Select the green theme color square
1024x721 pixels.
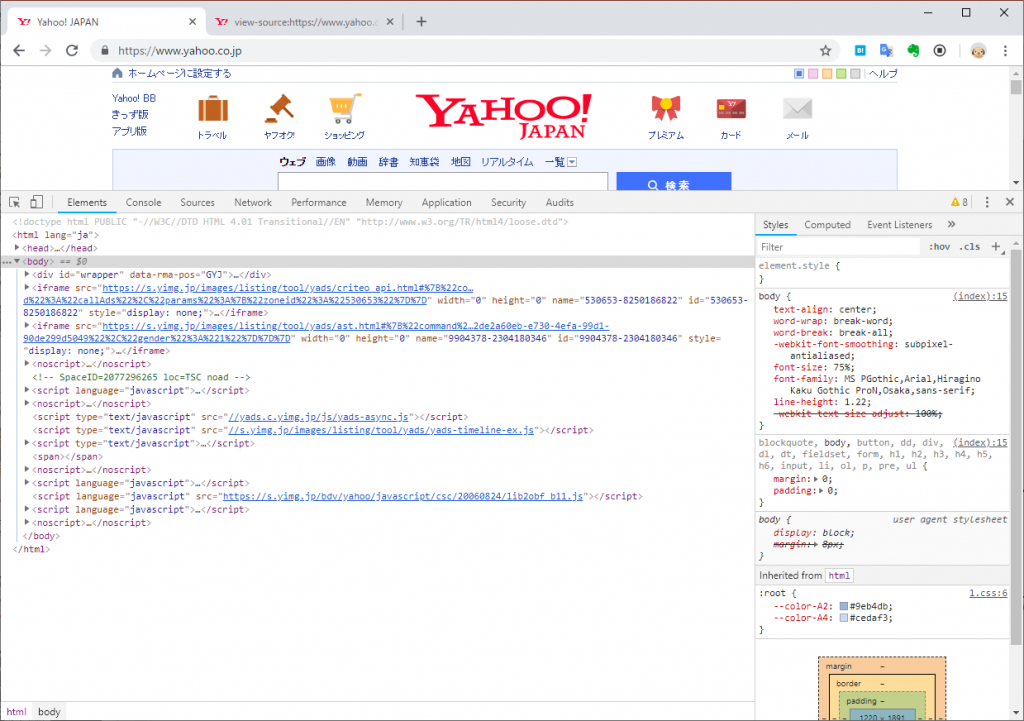(x=841, y=74)
